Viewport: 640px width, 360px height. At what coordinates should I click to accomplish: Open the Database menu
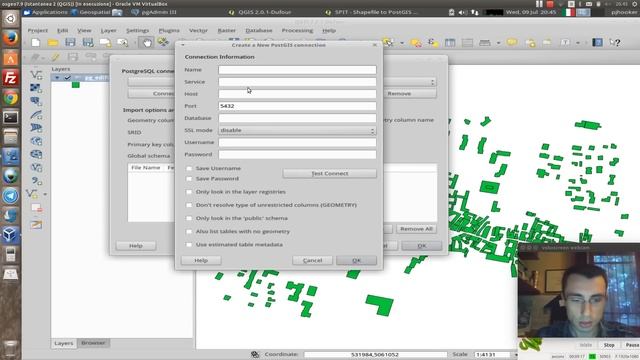259,30
